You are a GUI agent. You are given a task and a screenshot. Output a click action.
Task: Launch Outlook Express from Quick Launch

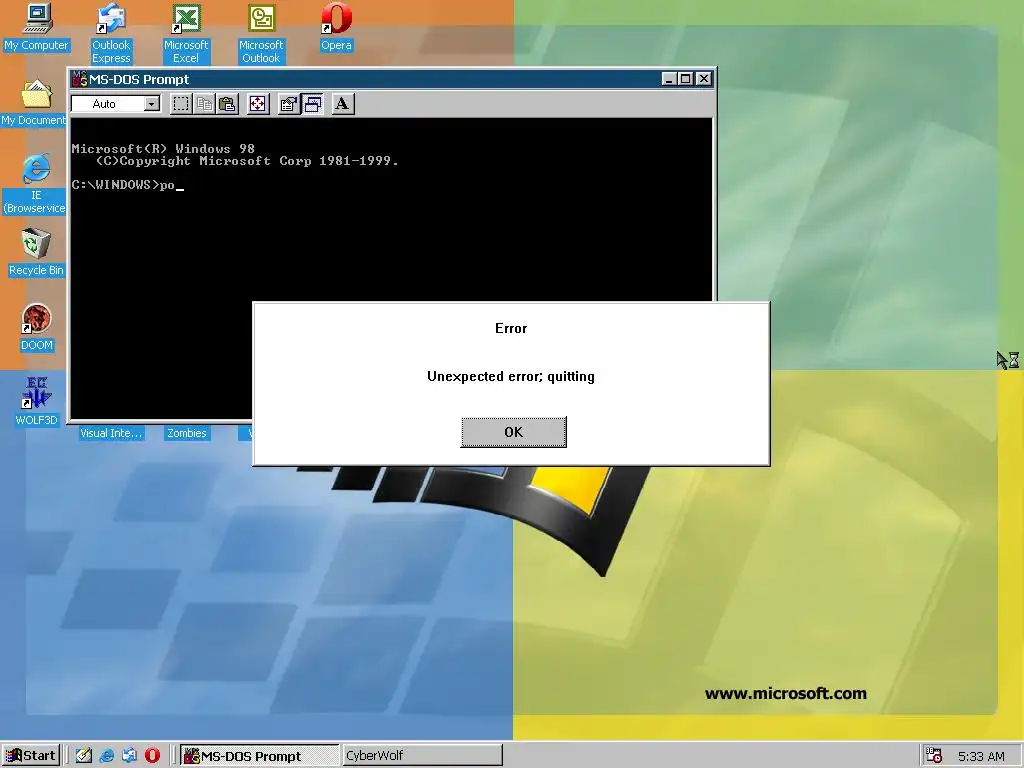coord(129,756)
